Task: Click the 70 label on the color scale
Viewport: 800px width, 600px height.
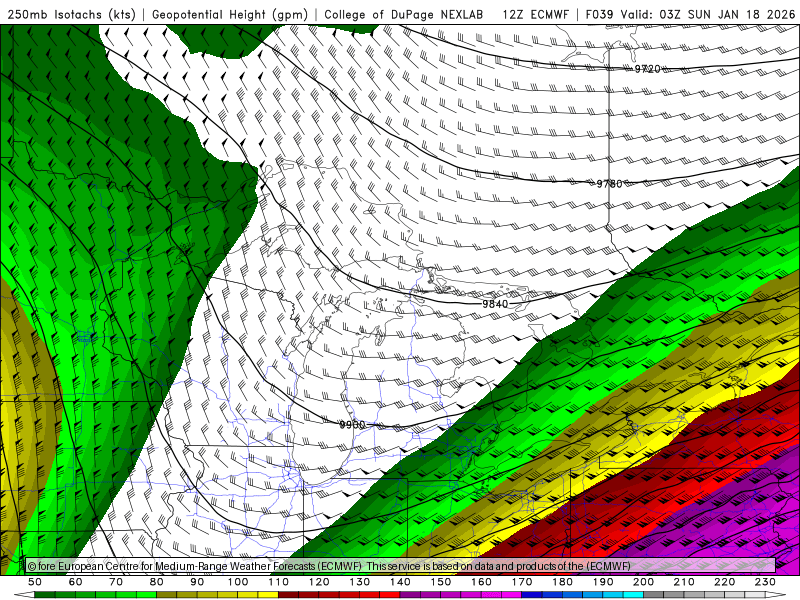Action: (x=116, y=582)
